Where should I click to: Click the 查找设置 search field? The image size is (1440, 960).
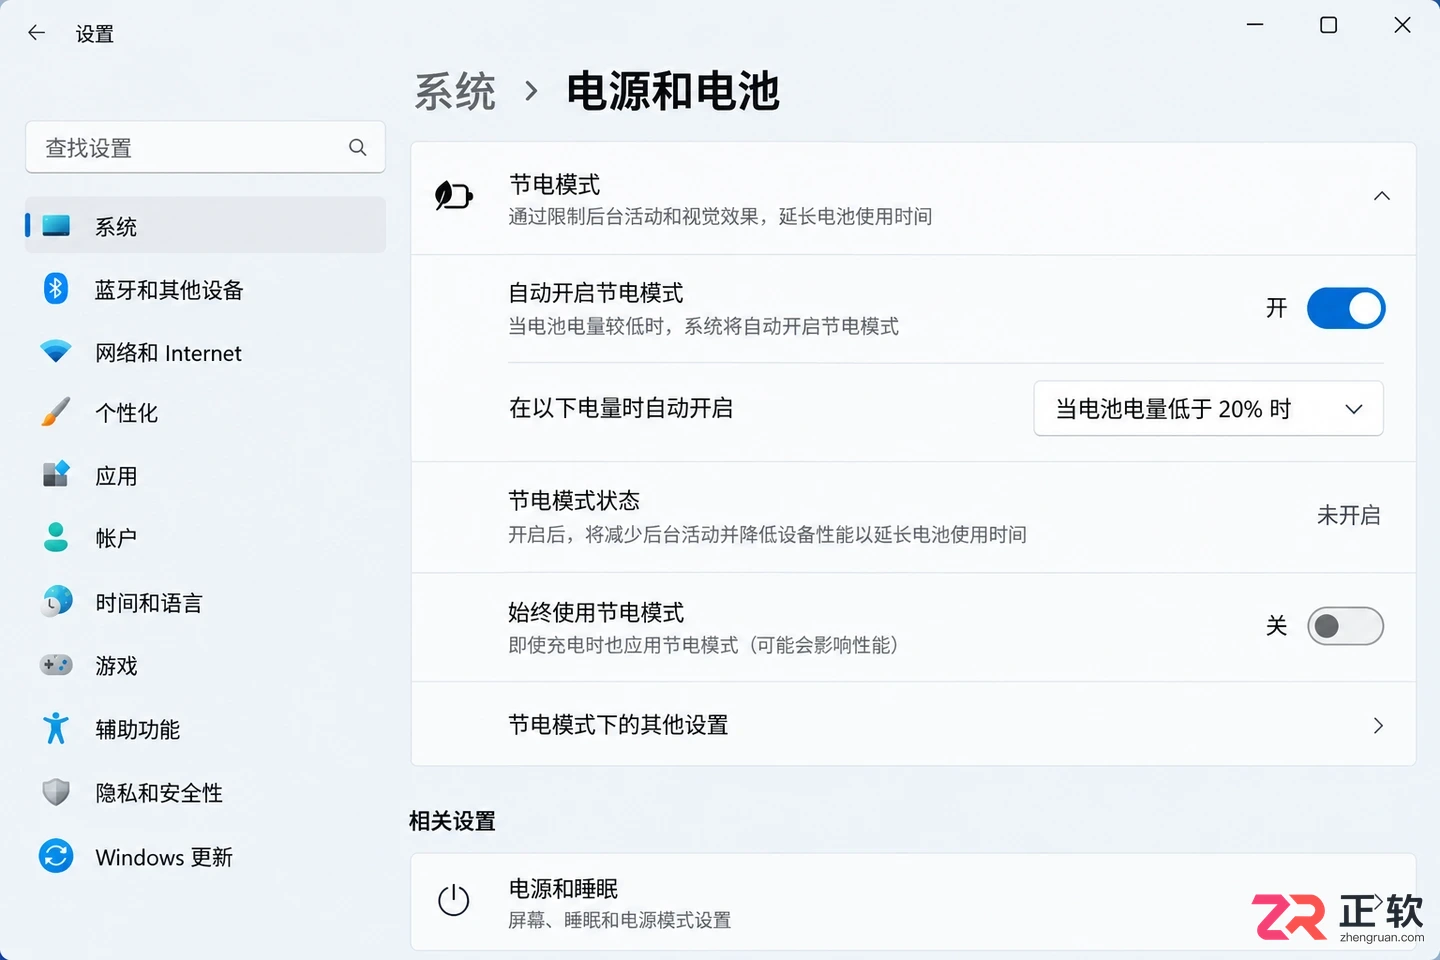click(x=205, y=148)
